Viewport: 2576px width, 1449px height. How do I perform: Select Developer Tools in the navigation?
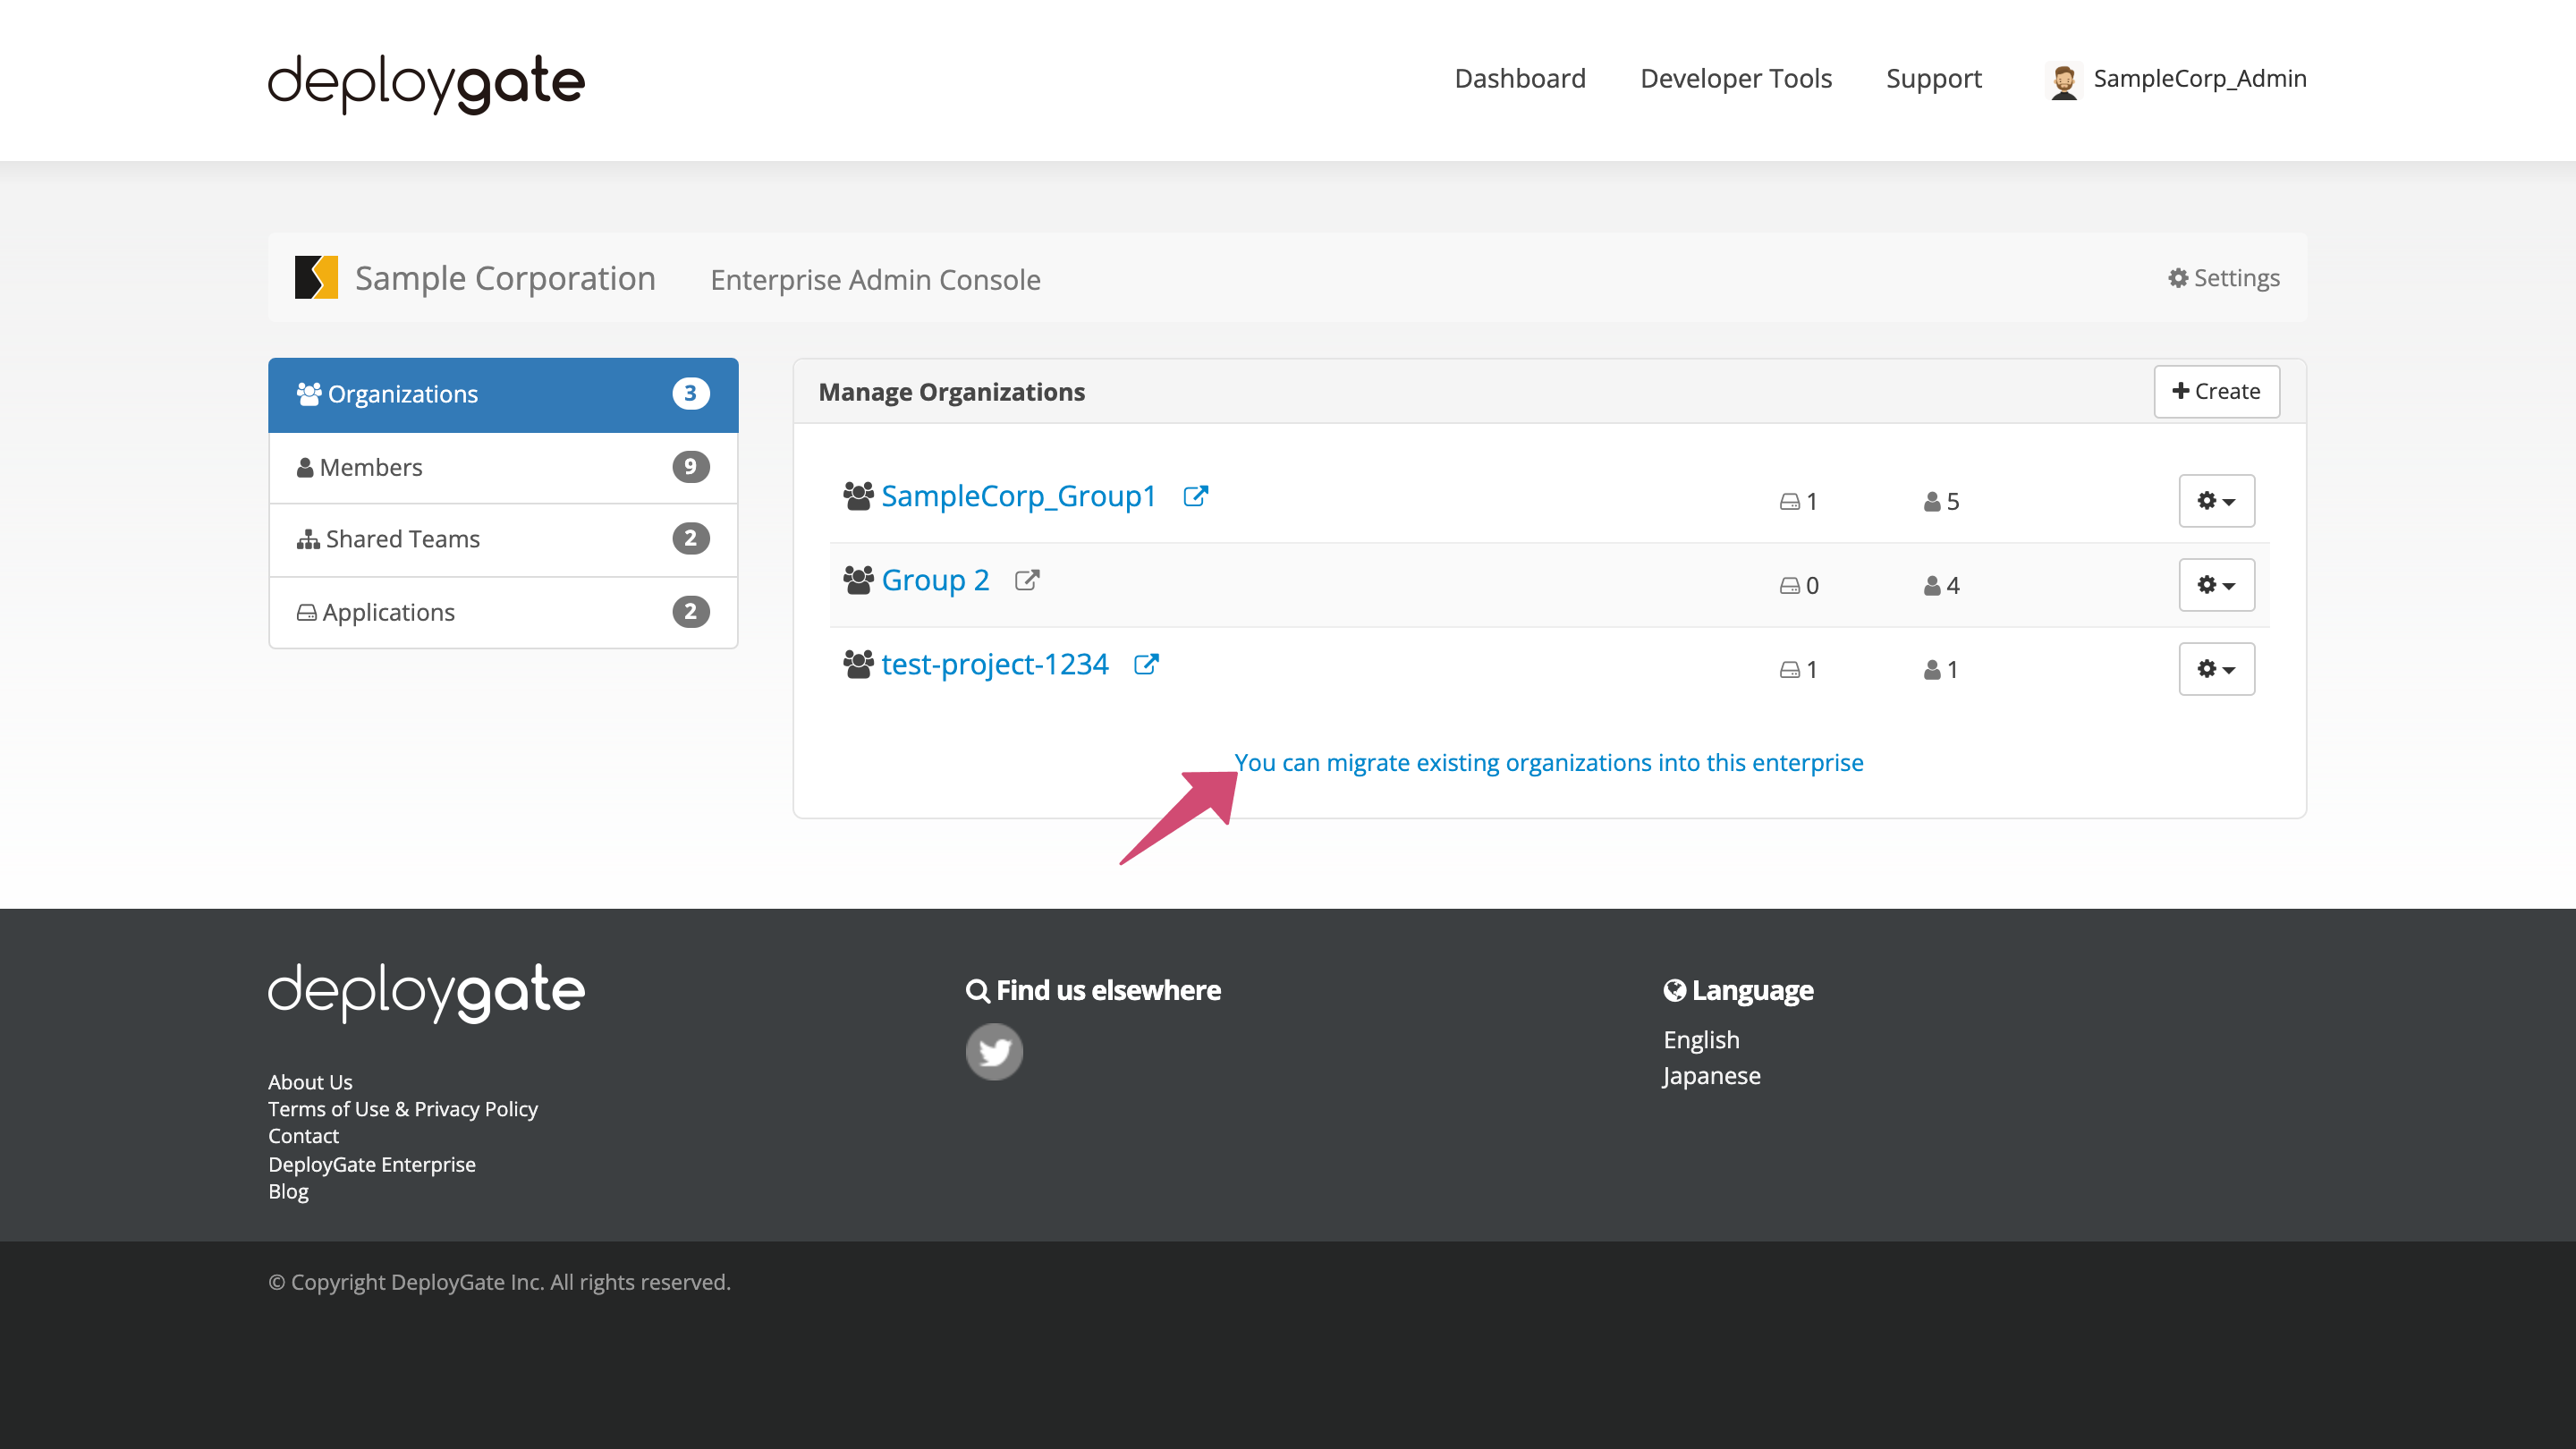1735,78
